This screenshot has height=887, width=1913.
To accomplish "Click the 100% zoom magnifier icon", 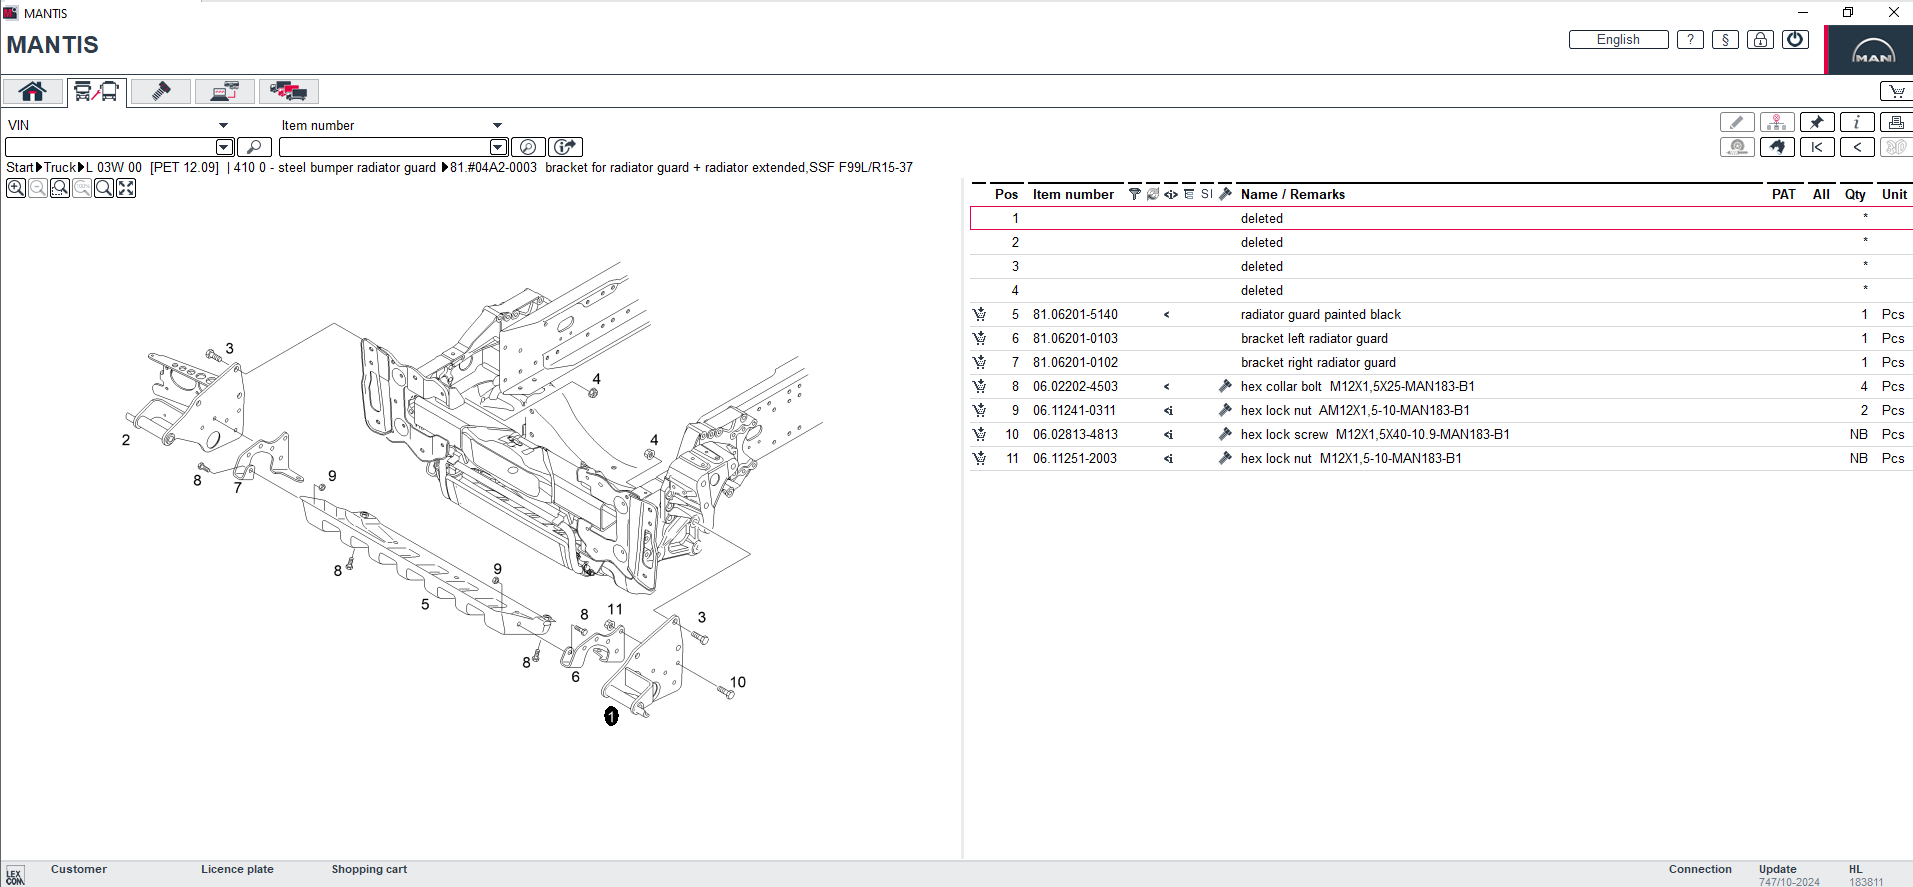I will 82,188.
